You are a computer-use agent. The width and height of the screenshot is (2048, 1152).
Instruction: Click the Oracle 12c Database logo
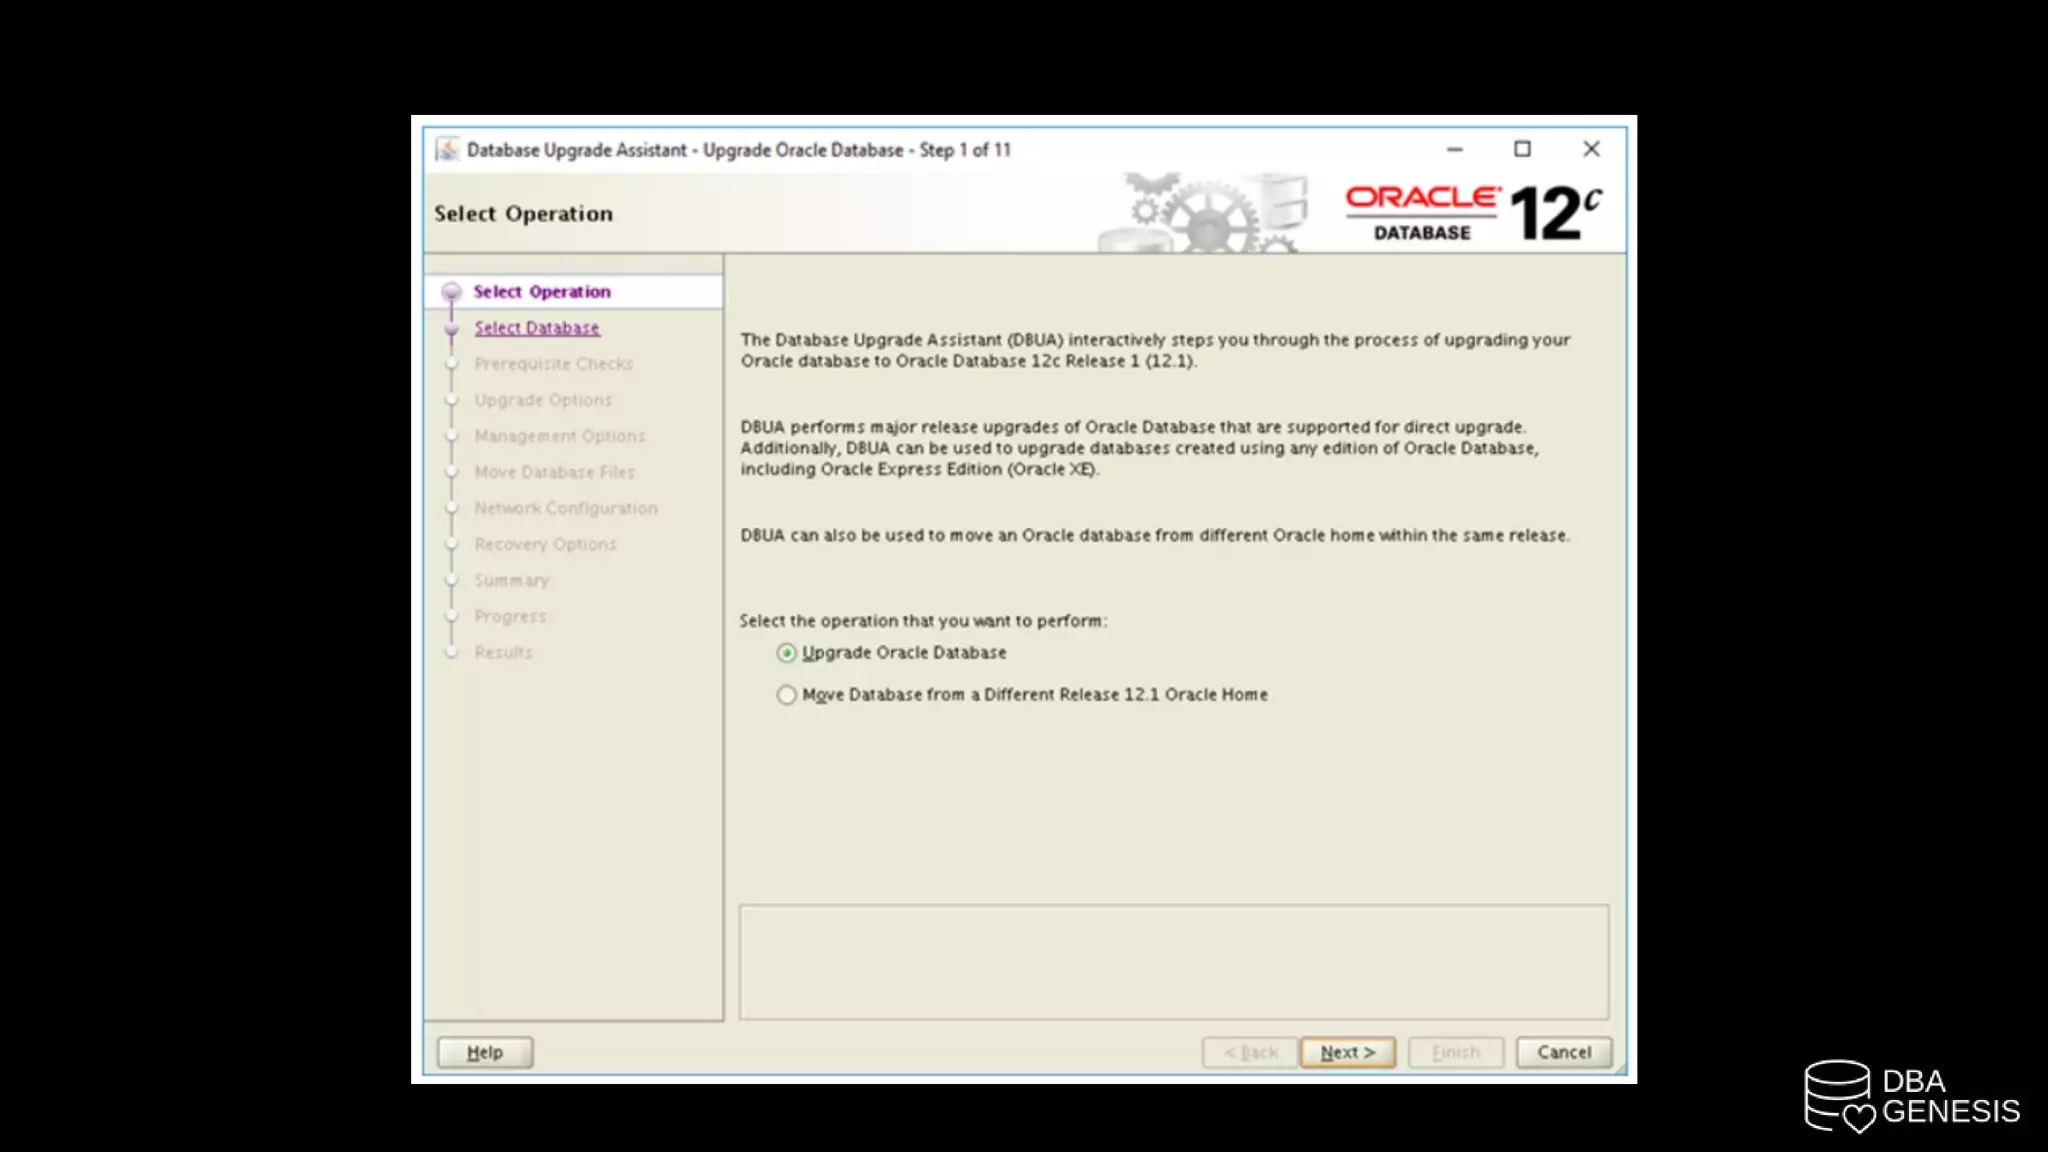[1472, 213]
